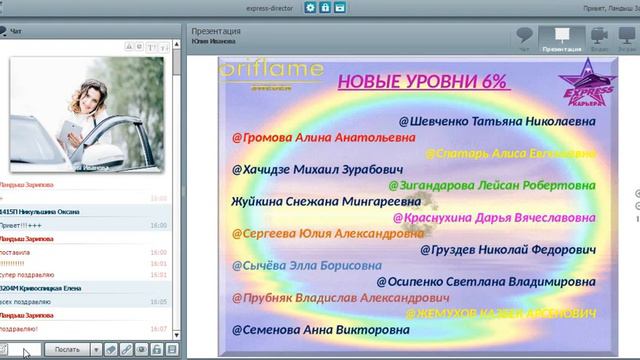Viewport: 640px width, 360px height.
Task: Click the smiley icon left of message field
Action: coord(3,349)
